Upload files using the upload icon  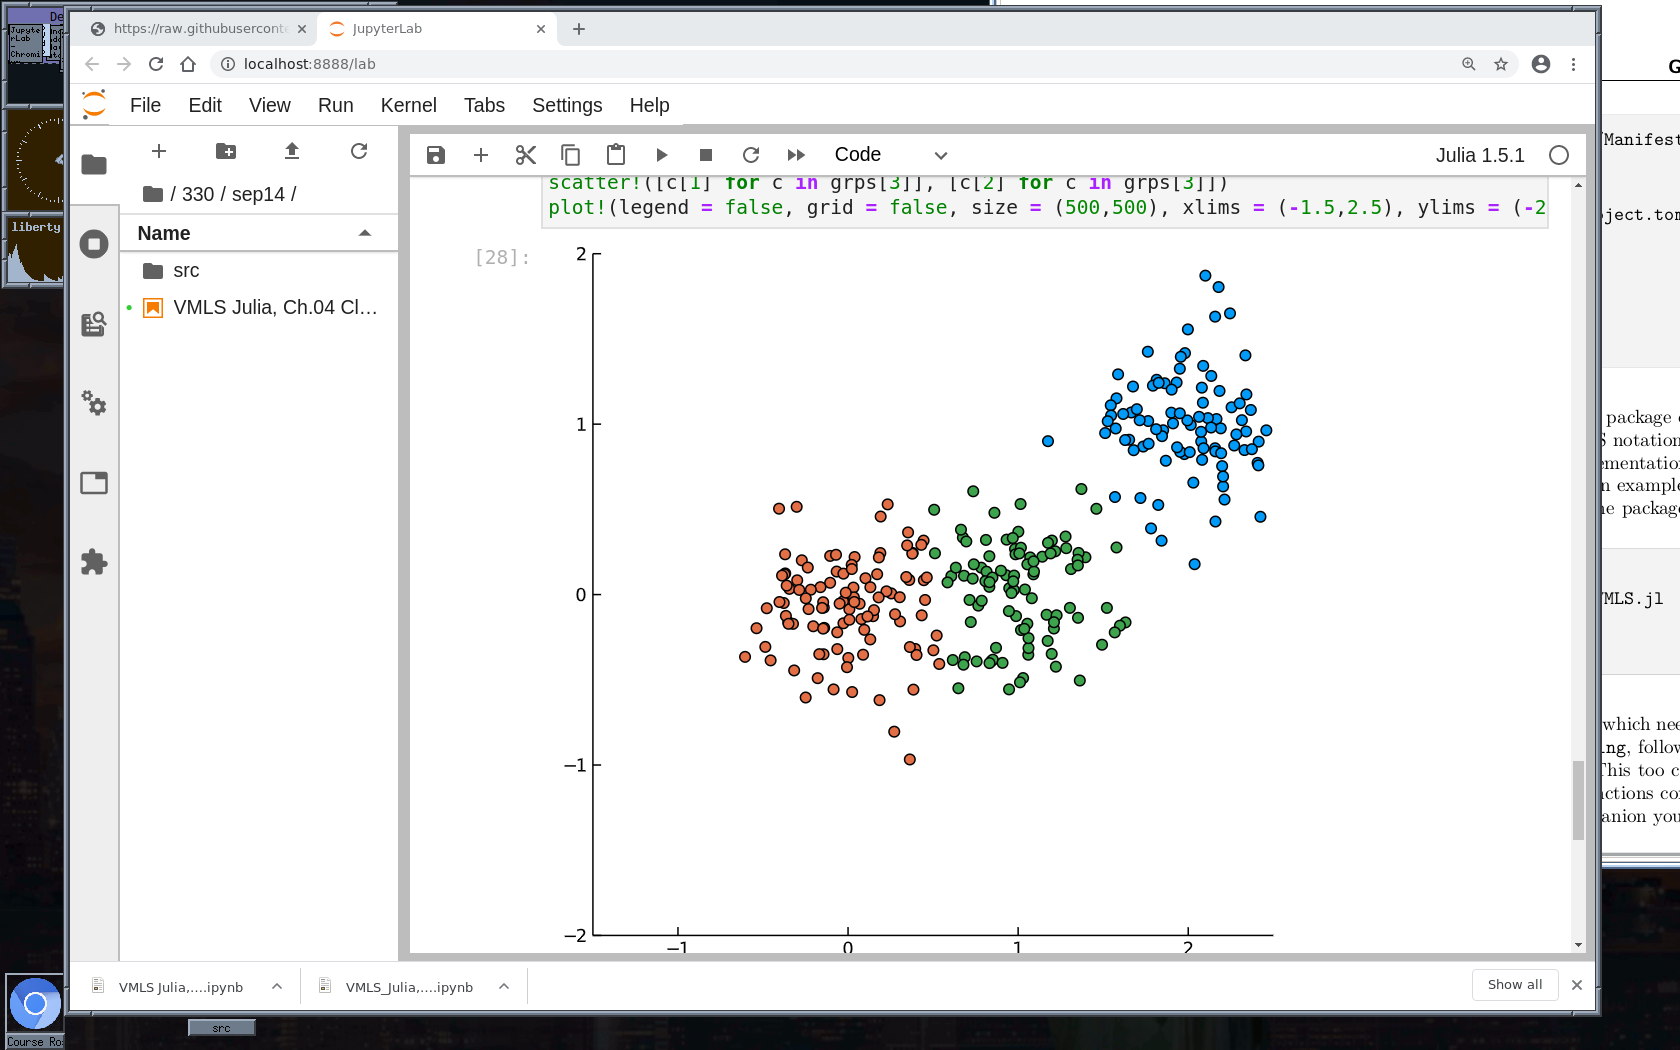pos(291,151)
